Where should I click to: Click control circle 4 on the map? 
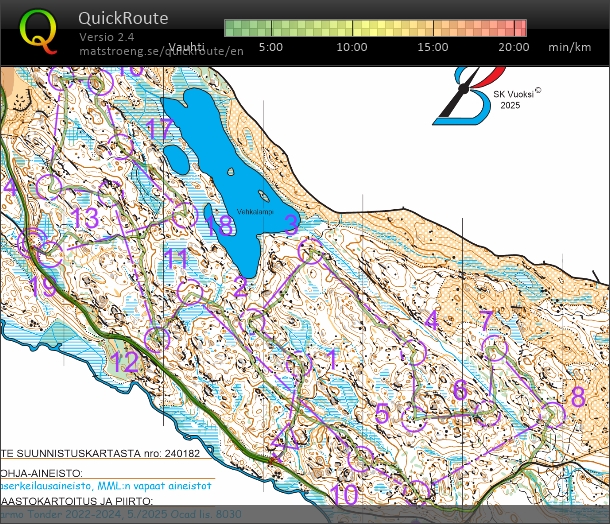pyautogui.click(x=413, y=351)
